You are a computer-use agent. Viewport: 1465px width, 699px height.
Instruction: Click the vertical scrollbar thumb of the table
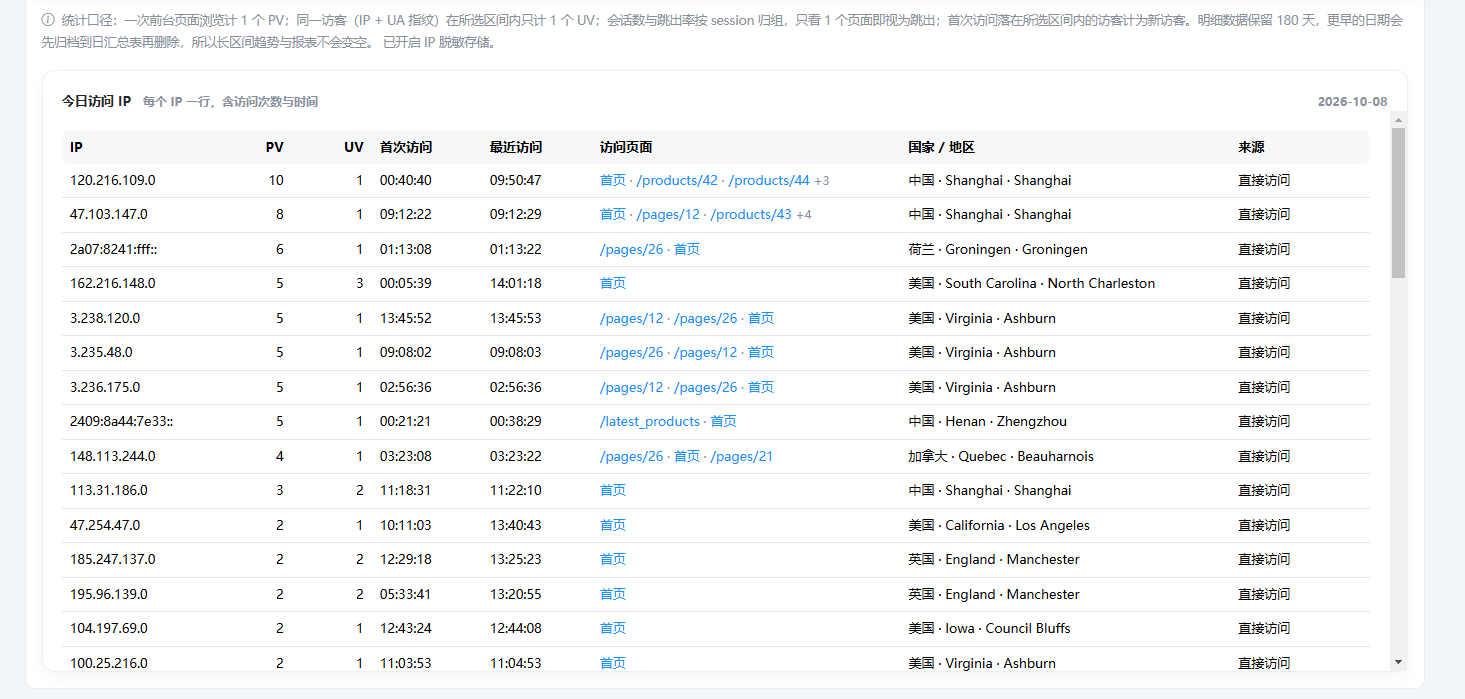[1398, 203]
